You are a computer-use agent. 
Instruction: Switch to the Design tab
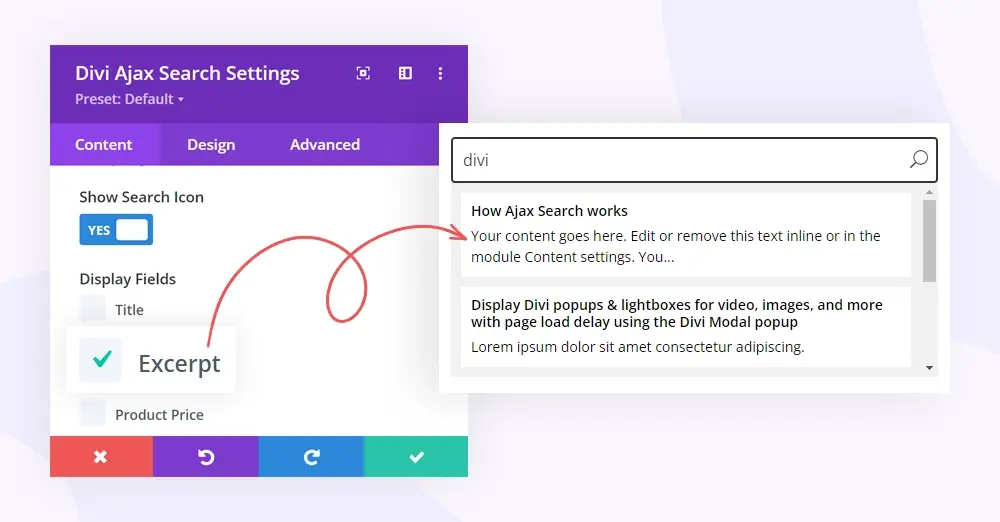coord(211,145)
